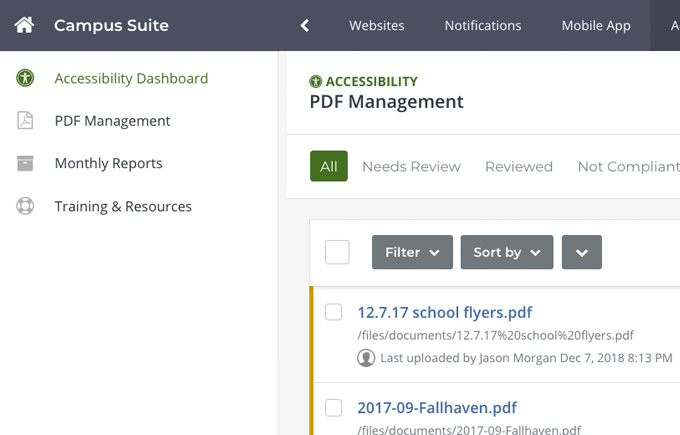Click the Training & Resources lifebuoy icon

pyautogui.click(x=25, y=206)
